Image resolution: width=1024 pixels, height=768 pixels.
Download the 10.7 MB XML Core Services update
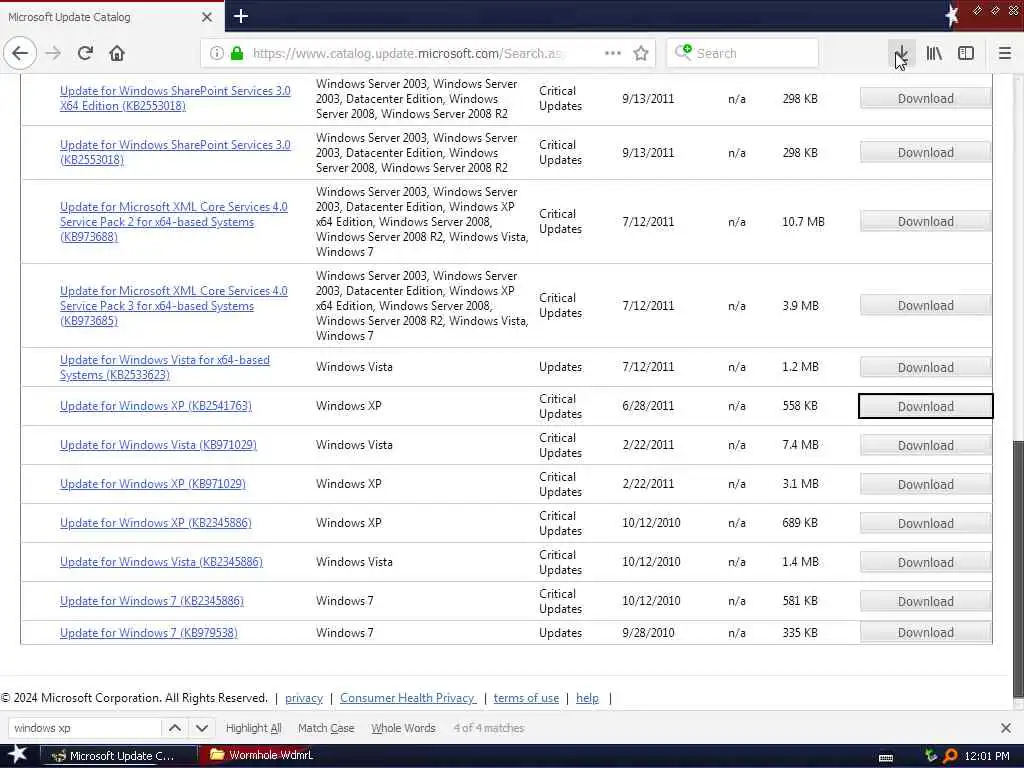click(x=925, y=221)
